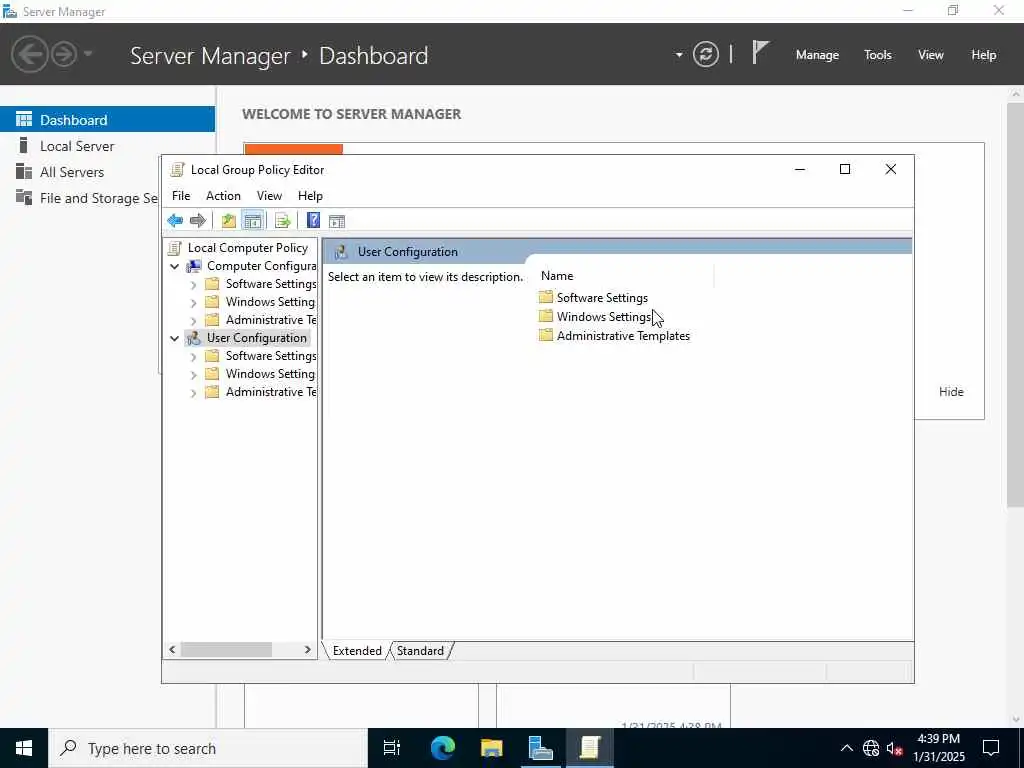Click the muted volume tray icon
This screenshot has height=768, width=1024.
pyautogui.click(x=894, y=748)
